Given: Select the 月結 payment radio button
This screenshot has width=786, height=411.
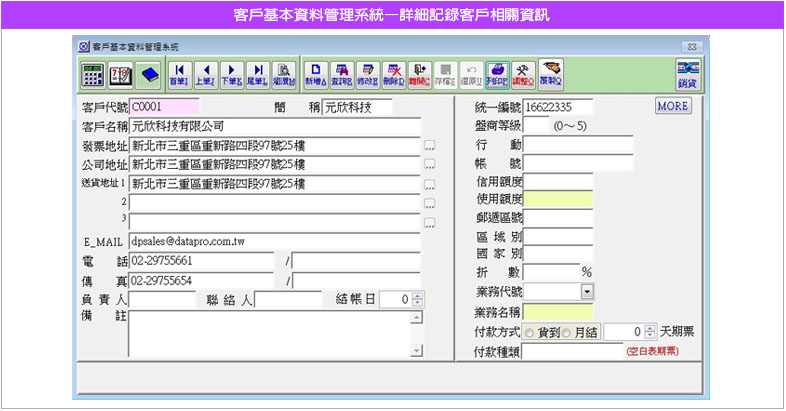Looking at the screenshot, I should click(567, 332).
